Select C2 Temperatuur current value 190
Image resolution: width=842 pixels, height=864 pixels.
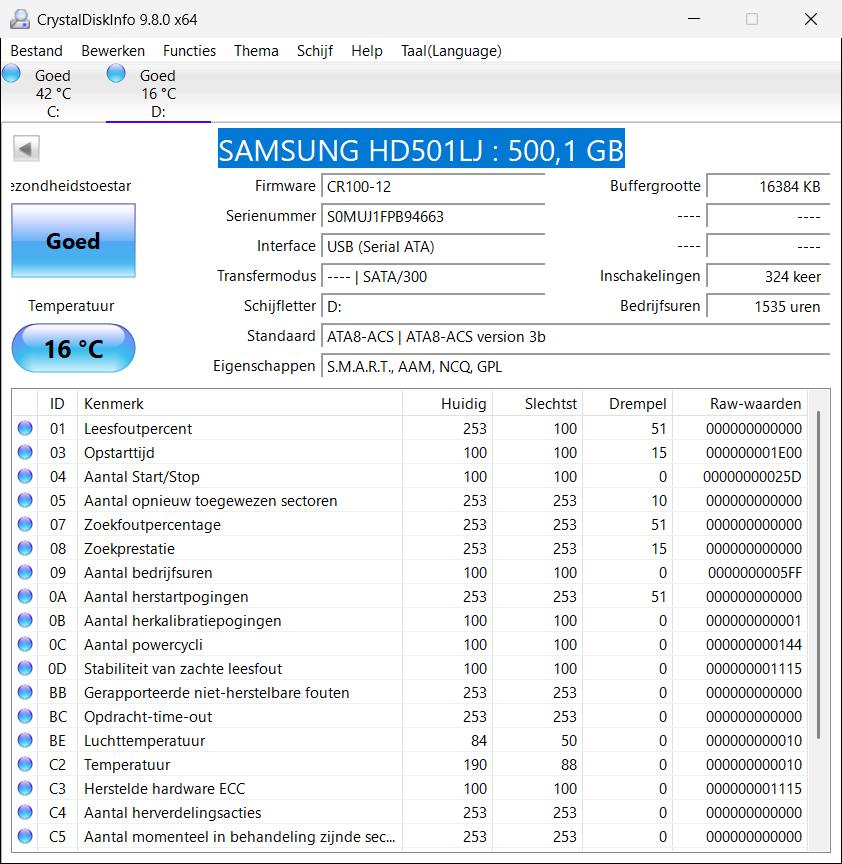point(475,765)
